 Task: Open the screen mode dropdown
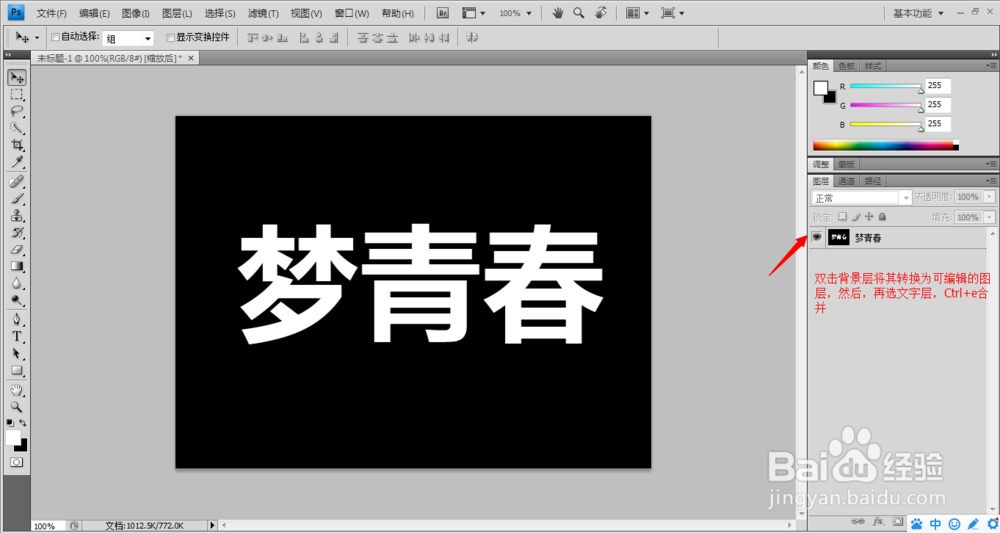[x=673, y=13]
